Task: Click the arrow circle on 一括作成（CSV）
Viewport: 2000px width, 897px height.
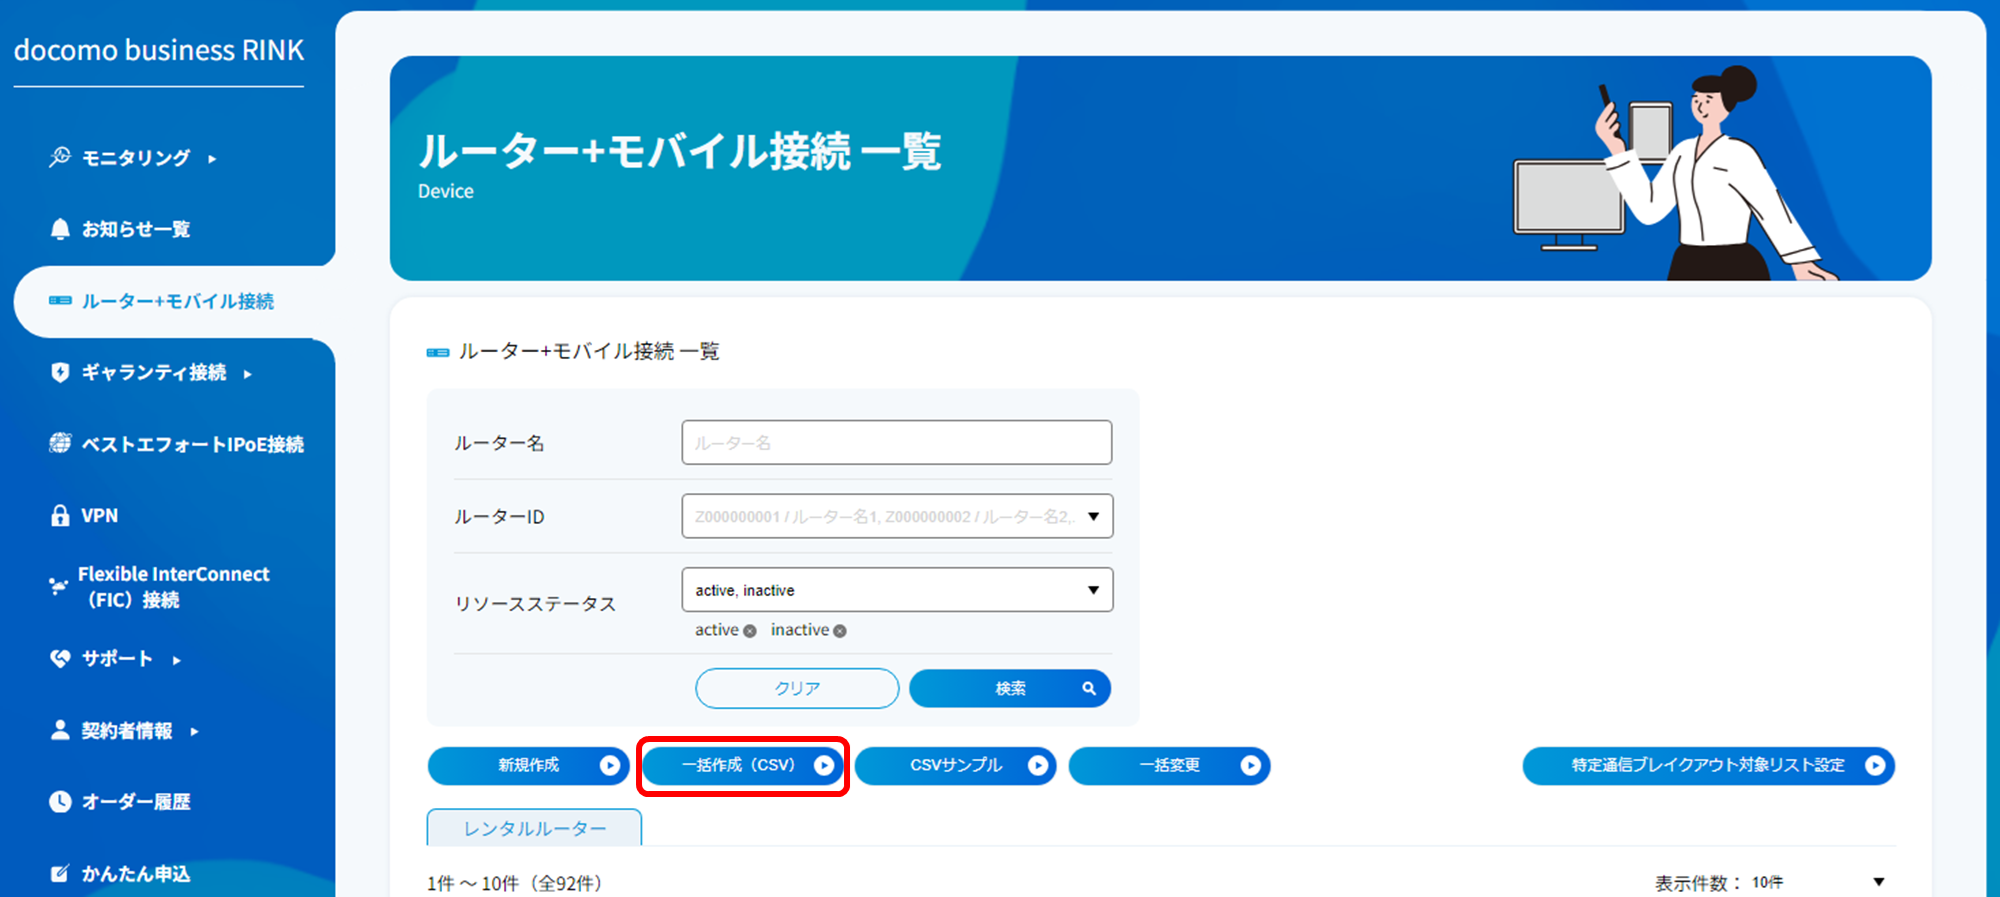Action: 823,765
